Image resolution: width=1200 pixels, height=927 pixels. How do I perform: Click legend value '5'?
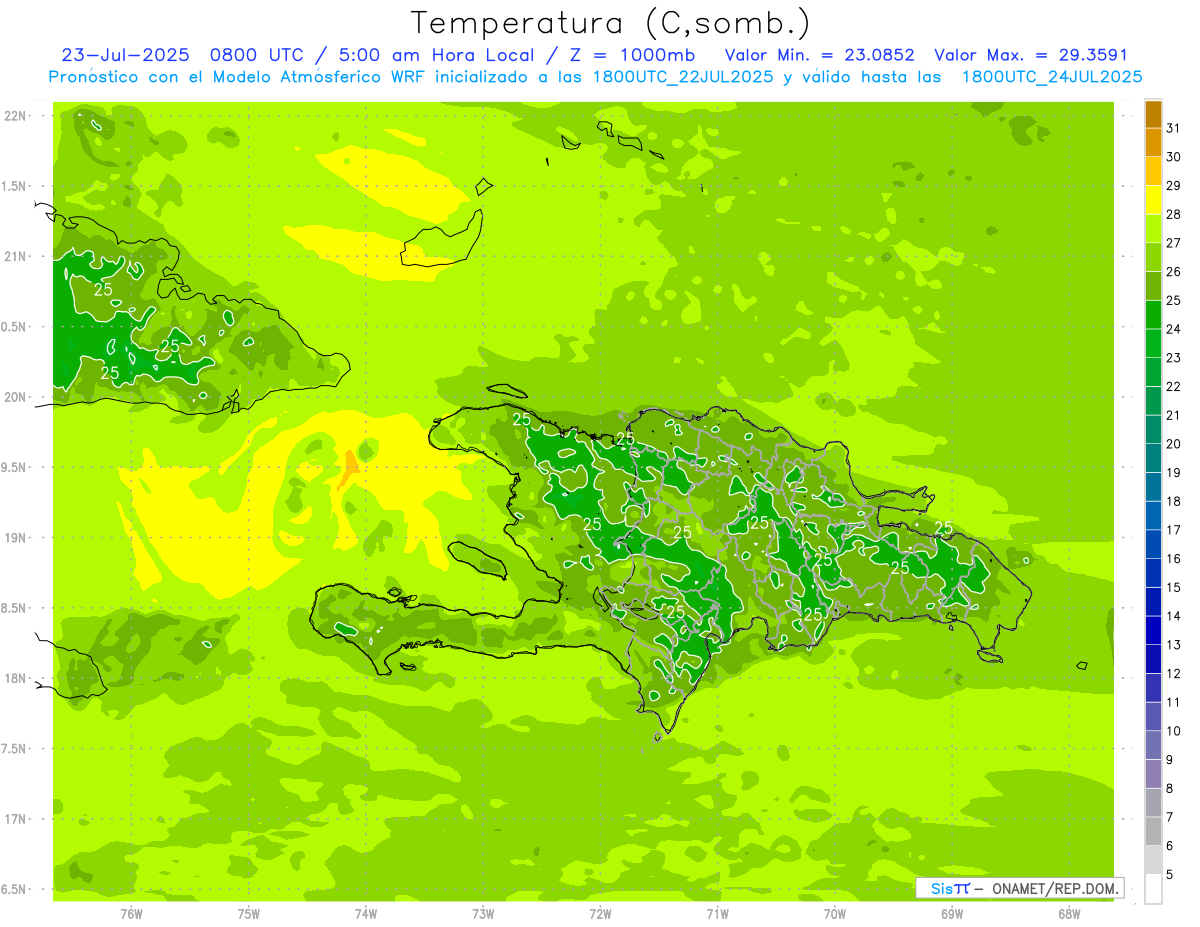[x=1170, y=875]
